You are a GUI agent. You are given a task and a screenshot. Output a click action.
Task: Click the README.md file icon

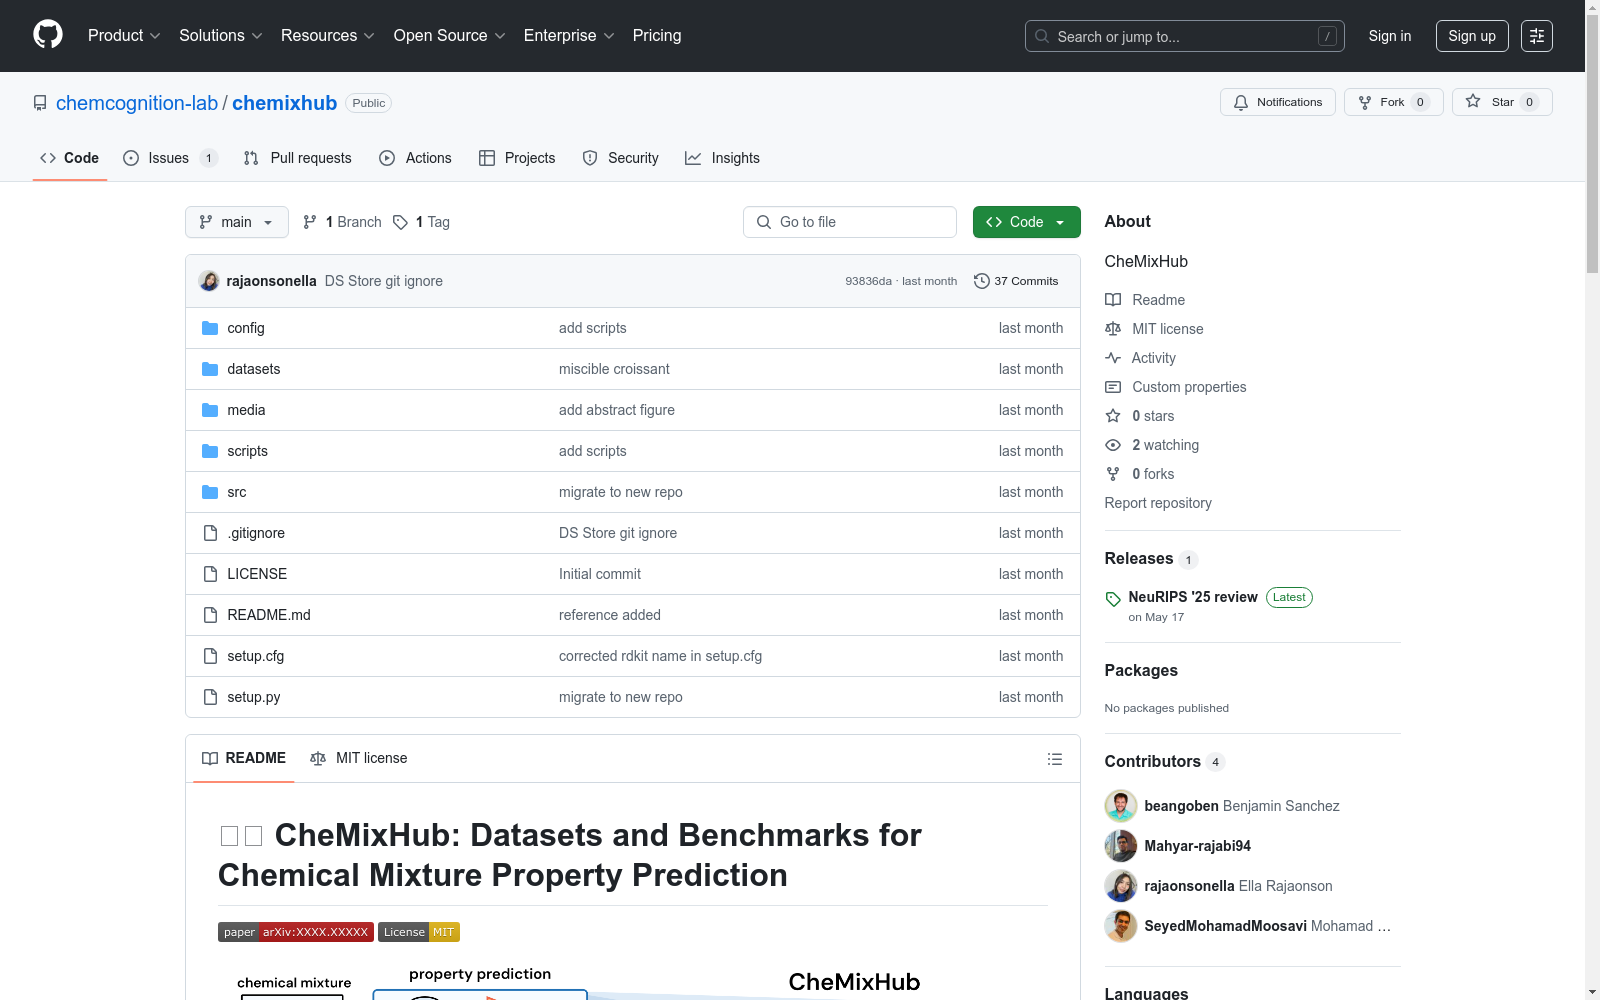pos(210,615)
